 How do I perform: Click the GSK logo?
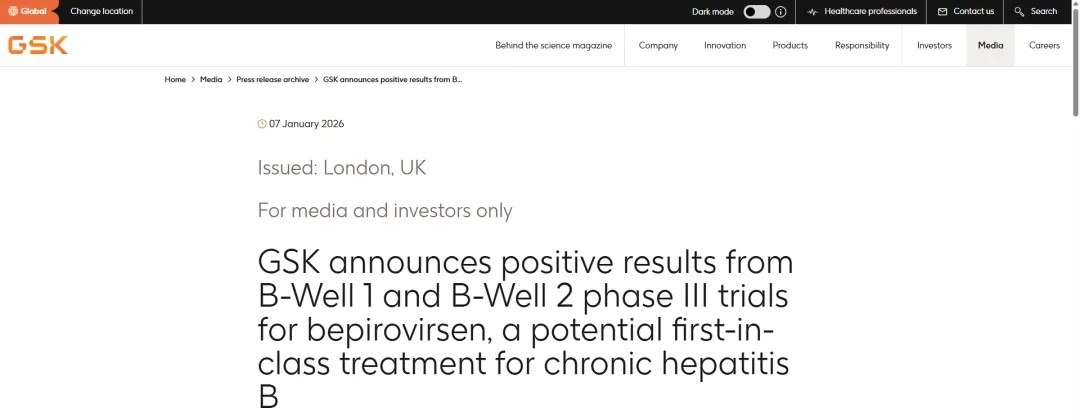click(37, 45)
